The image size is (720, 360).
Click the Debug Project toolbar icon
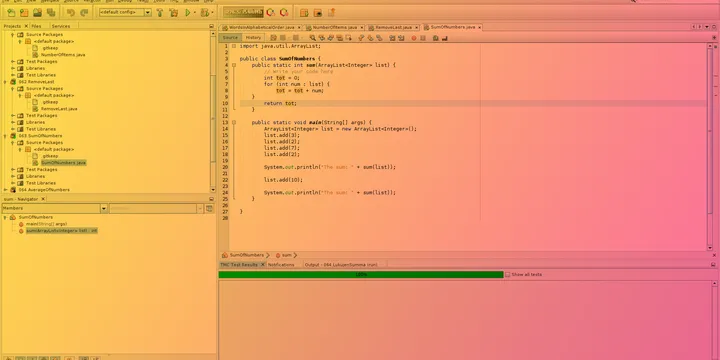click(205, 12)
